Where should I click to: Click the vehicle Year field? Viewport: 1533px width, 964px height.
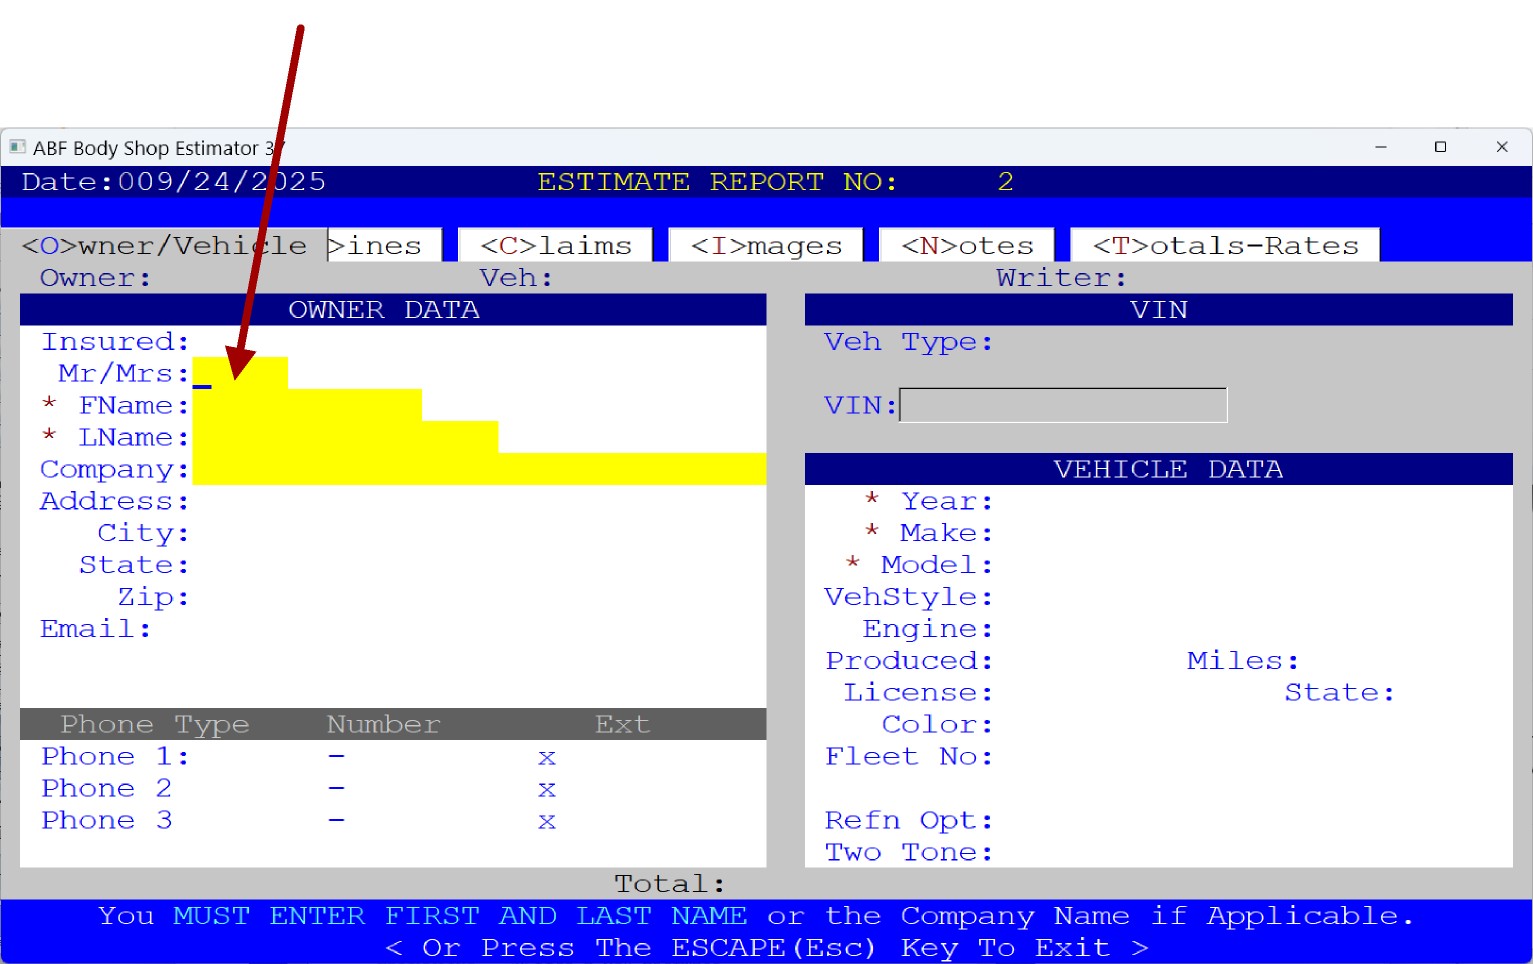coord(1100,501)
